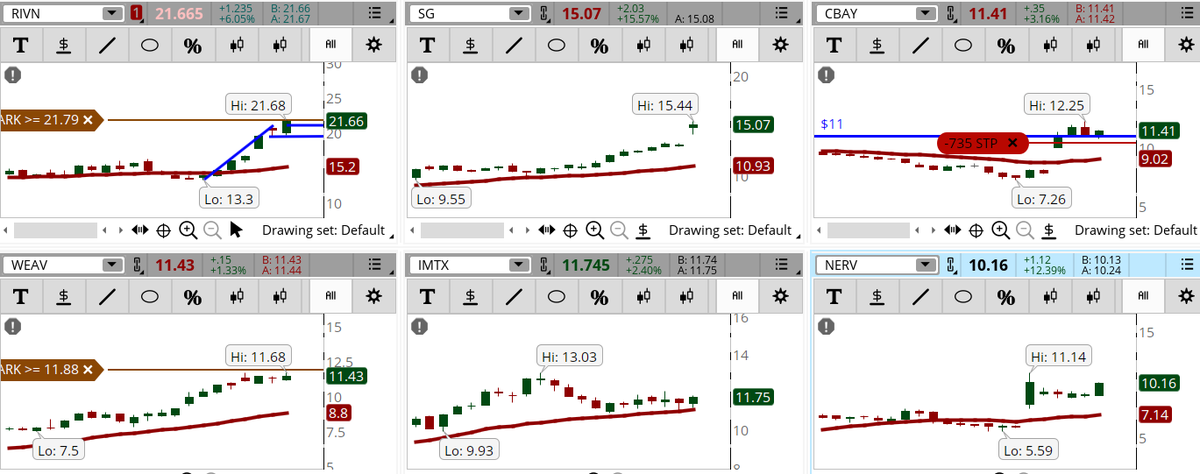Activate the crosshair icon under RIVN chart
This screenshot has width=1200, height=474.
pyautogui.click(x=164, y=230)
